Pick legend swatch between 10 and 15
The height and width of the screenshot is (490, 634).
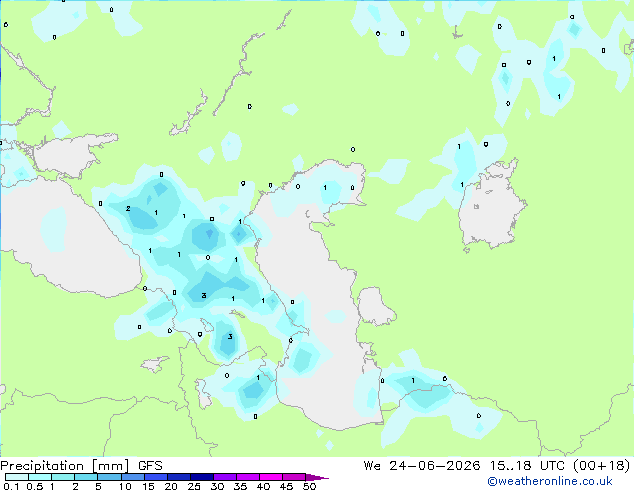132,477
